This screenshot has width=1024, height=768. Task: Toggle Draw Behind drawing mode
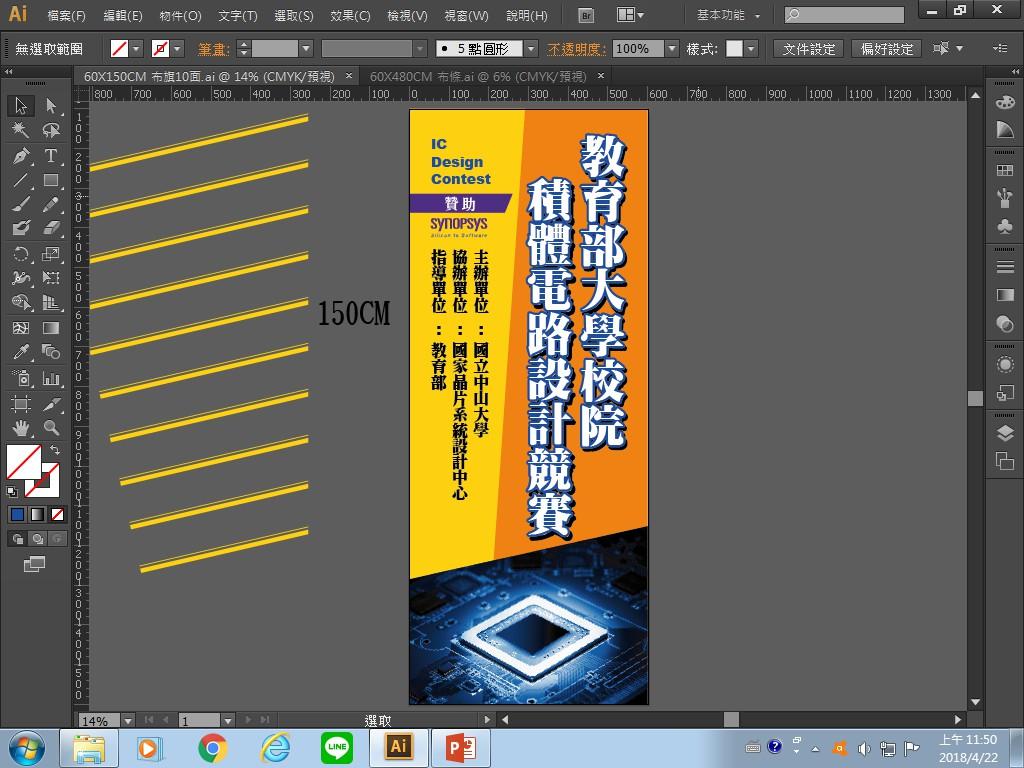pyautogui.click(x=38, y=539)
